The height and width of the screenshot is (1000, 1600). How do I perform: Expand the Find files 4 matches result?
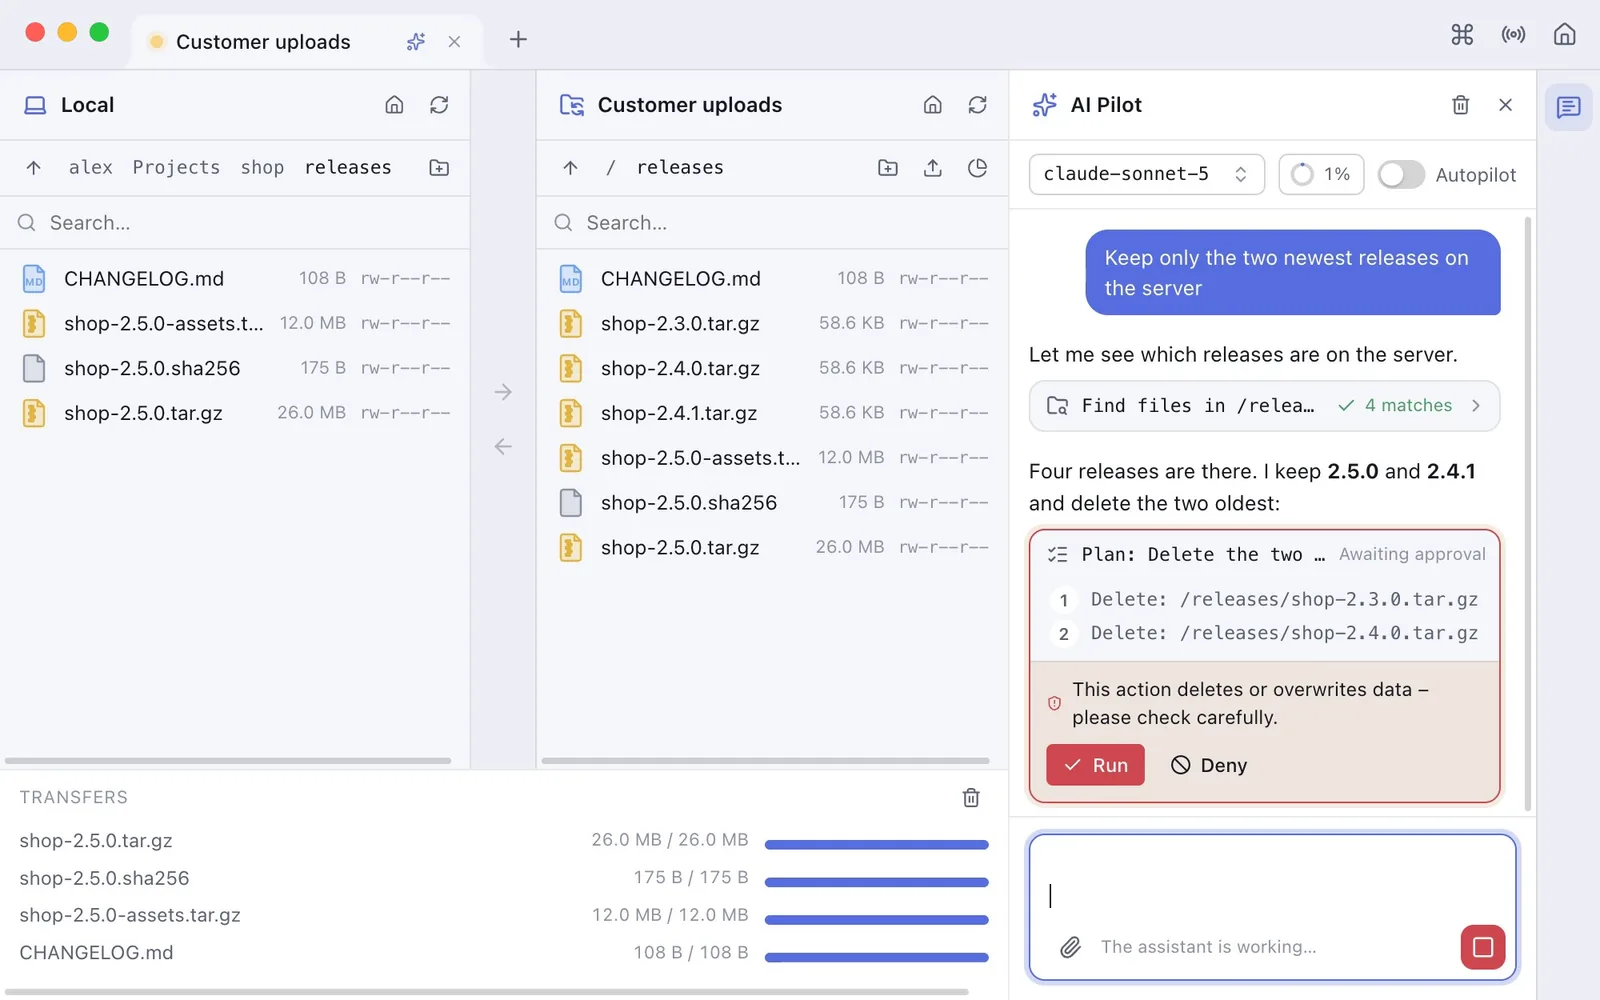pyautogui.click(x=1264, y=406)
